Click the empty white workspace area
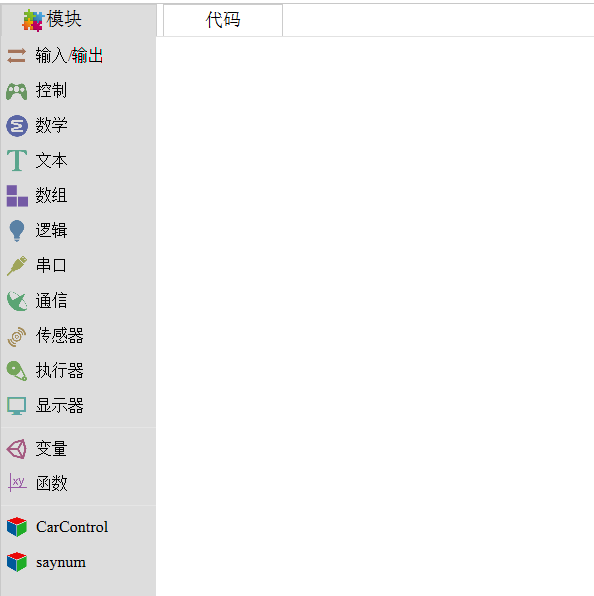This screenshot has width=594, height=596. [x=375, y=316]
